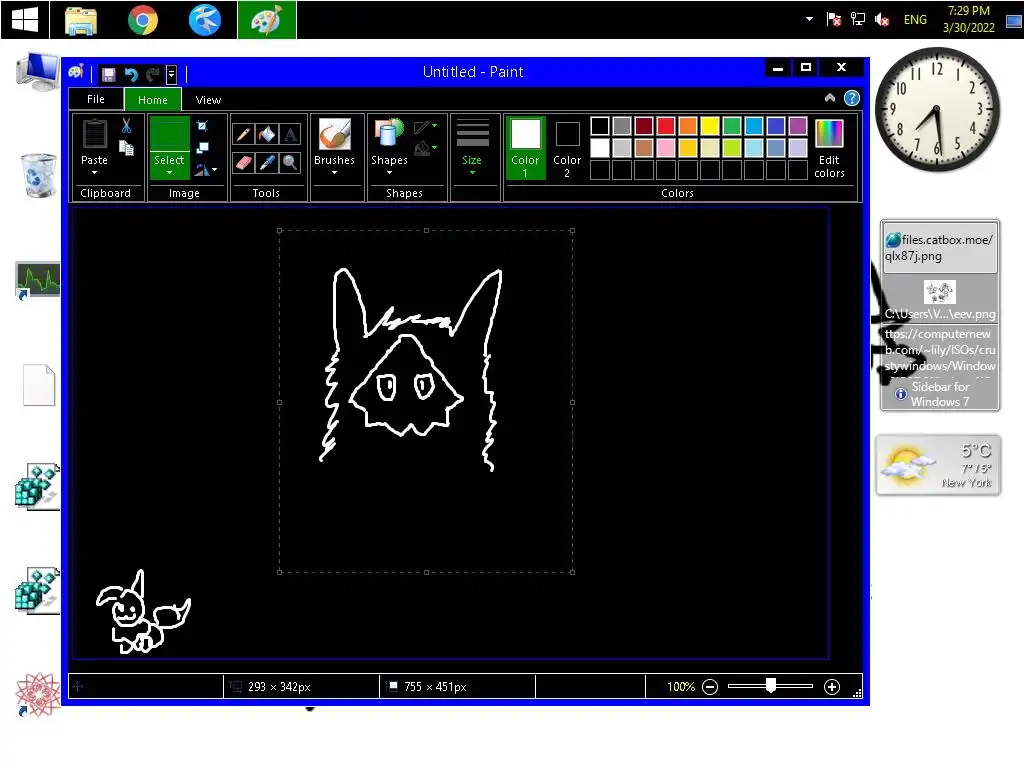Pick the orange color swatch
The width and height of the screenshot is (1024, 768).
[x=688, y=126]
